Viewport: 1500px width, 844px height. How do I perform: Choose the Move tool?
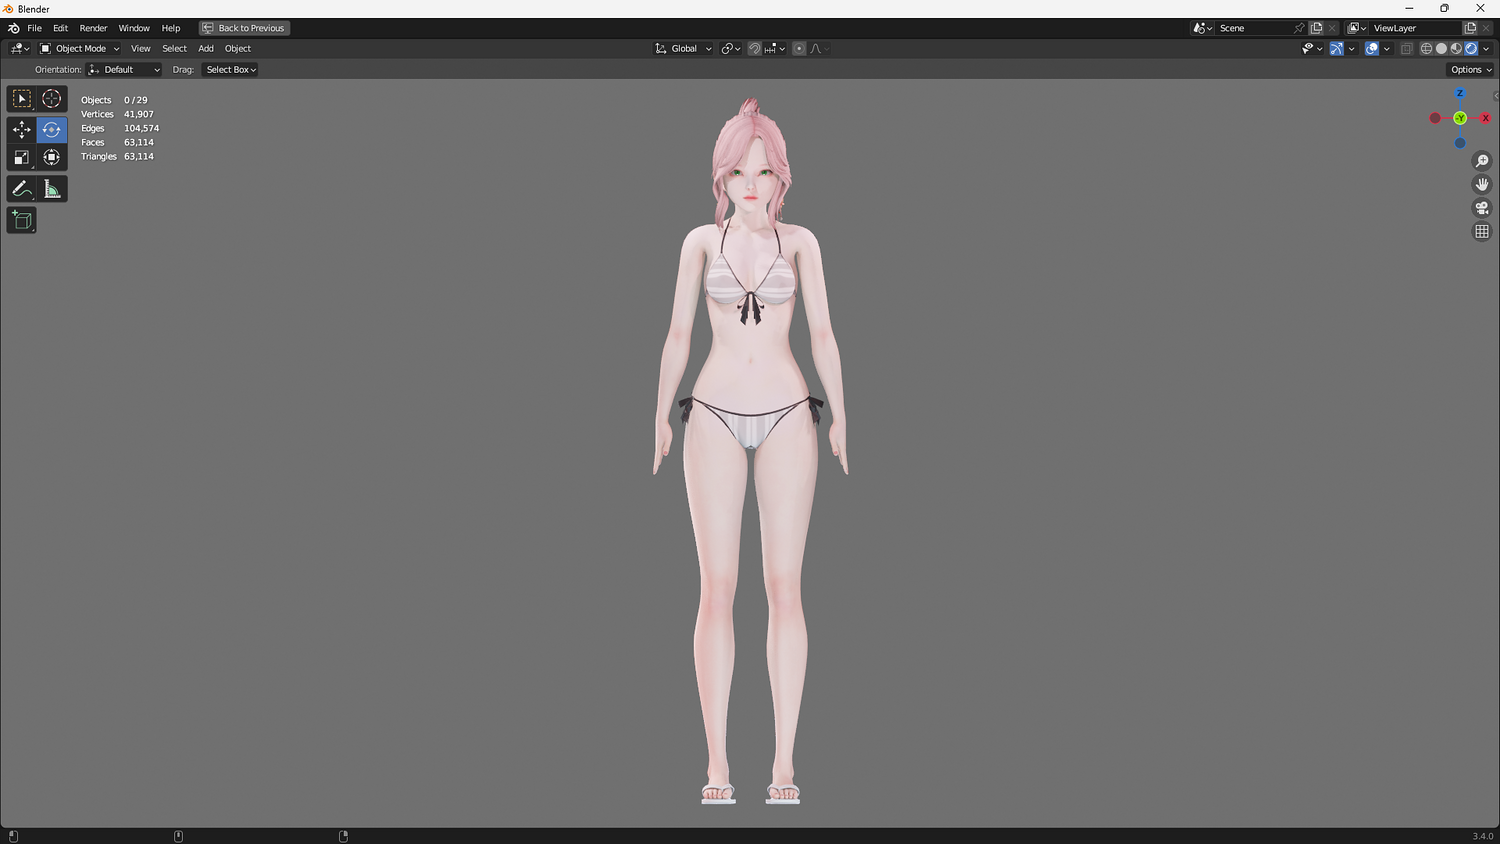pyautogui.click(x=21, y=130)
